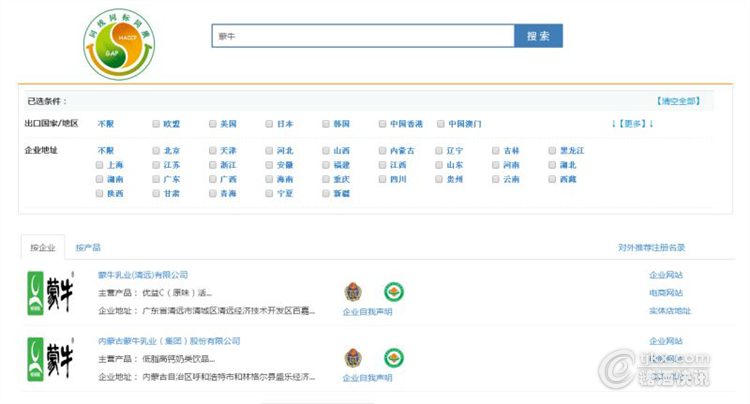Check the 陕西 address checkbox

99,194
